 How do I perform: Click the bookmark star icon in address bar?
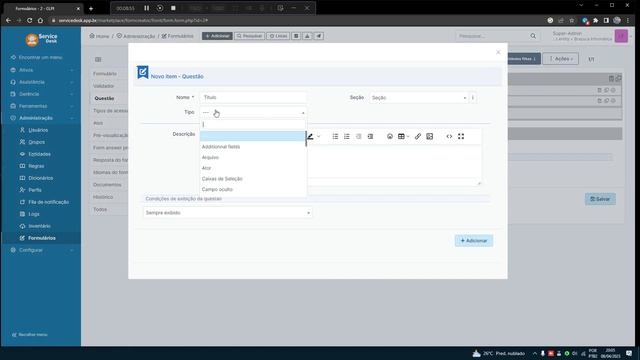(572, 20)
